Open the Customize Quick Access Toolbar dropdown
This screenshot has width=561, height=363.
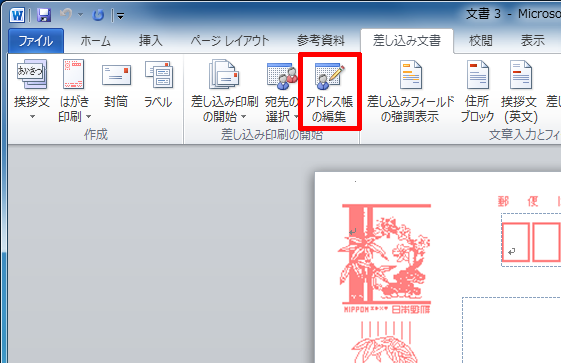click(x=121, y=16)
